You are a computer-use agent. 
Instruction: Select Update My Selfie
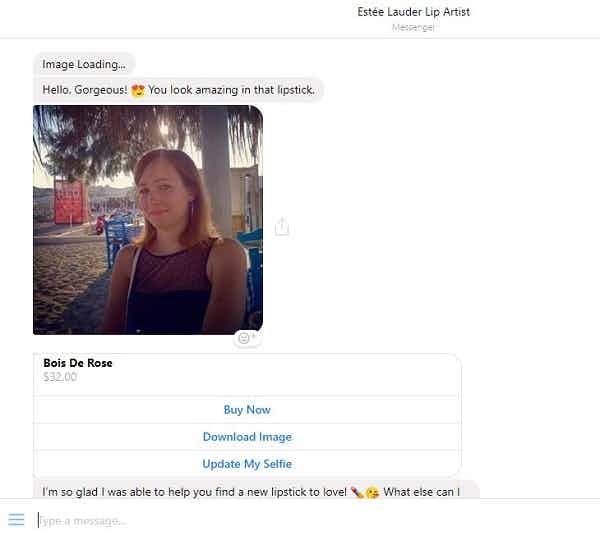pyautogui.click(x=247, y=464)
